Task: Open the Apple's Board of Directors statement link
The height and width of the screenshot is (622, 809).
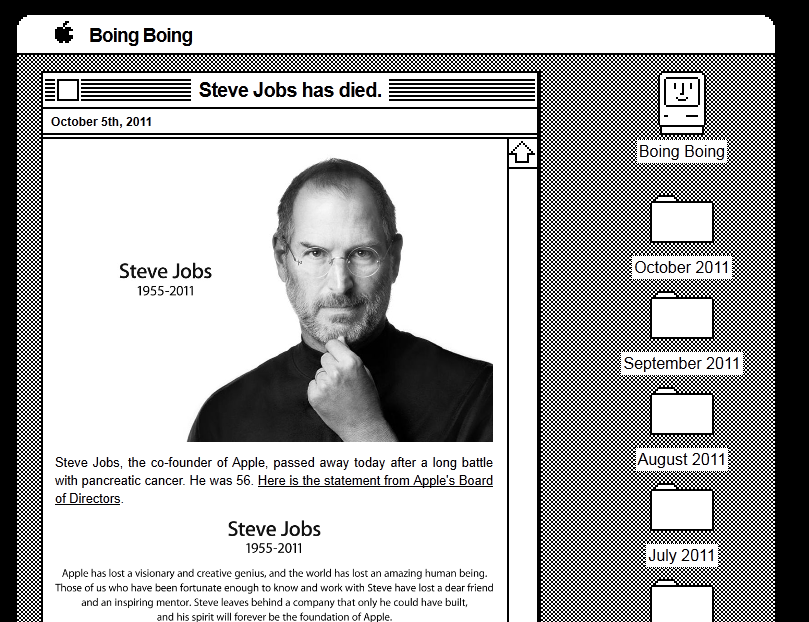Action: [375, 481]
